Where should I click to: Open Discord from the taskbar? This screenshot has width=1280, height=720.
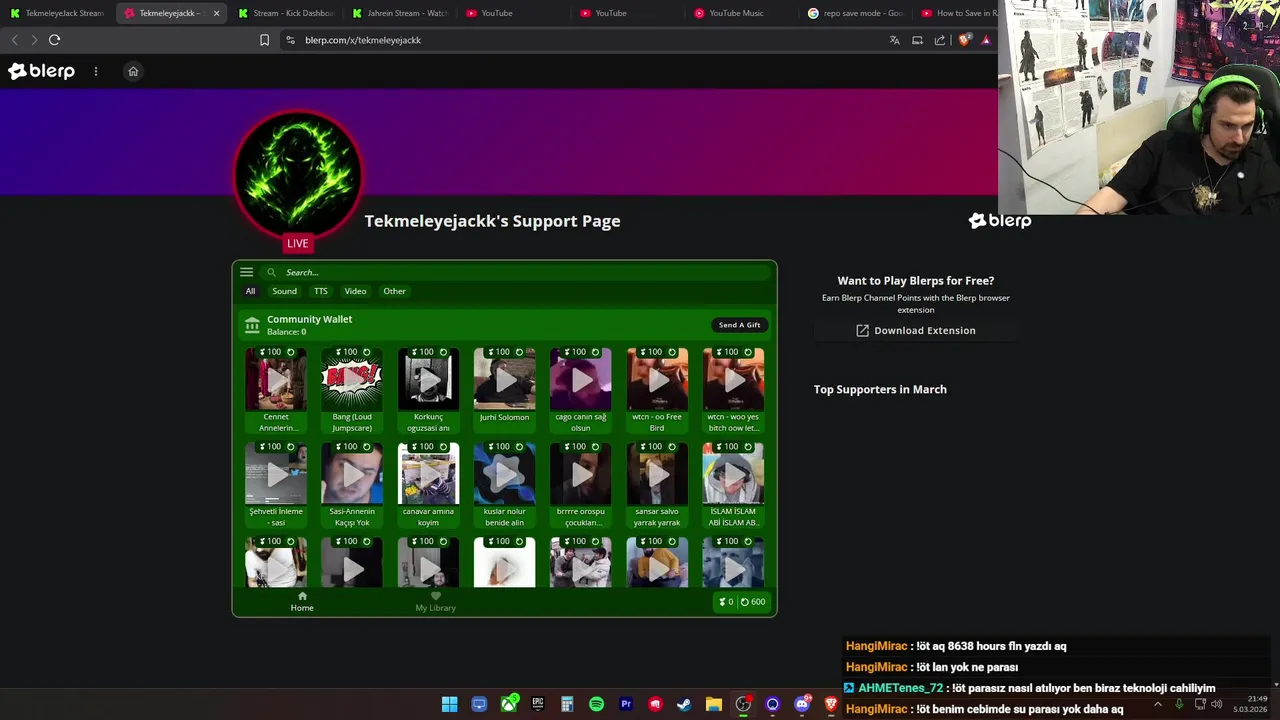pos(802,704)
